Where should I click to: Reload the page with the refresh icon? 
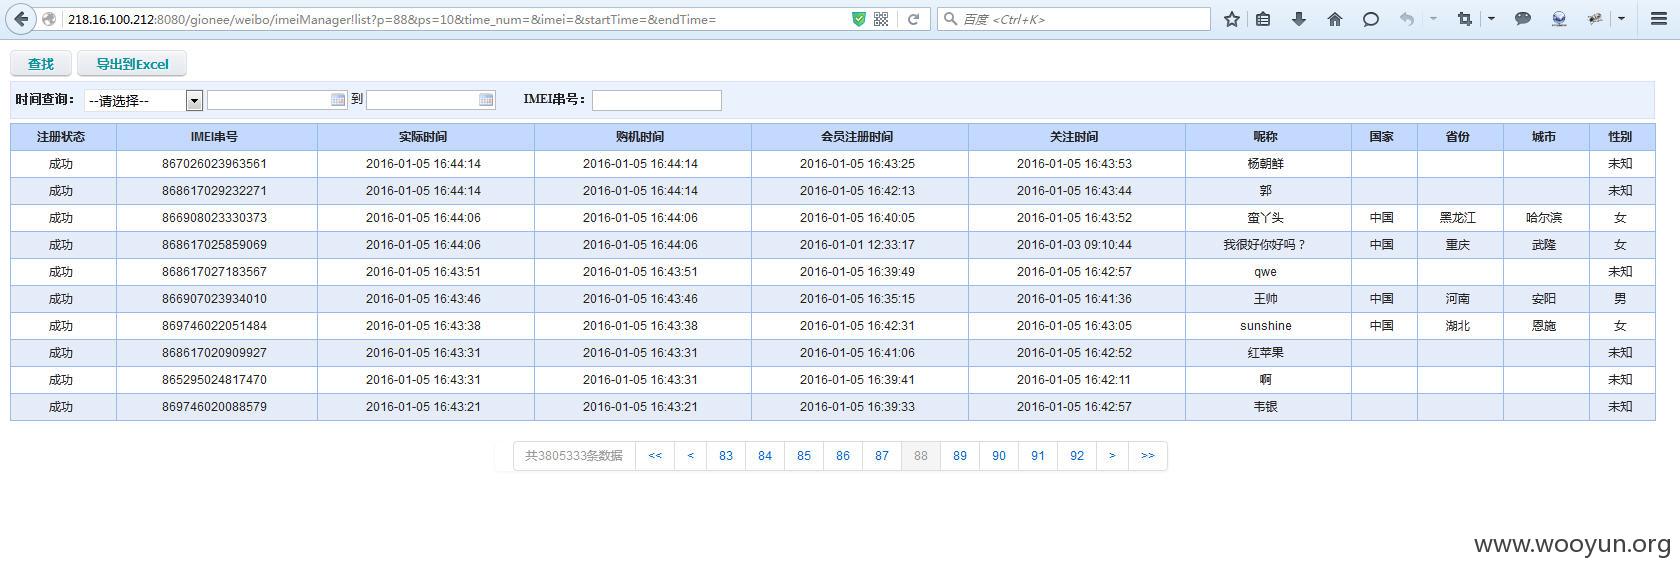913,19
